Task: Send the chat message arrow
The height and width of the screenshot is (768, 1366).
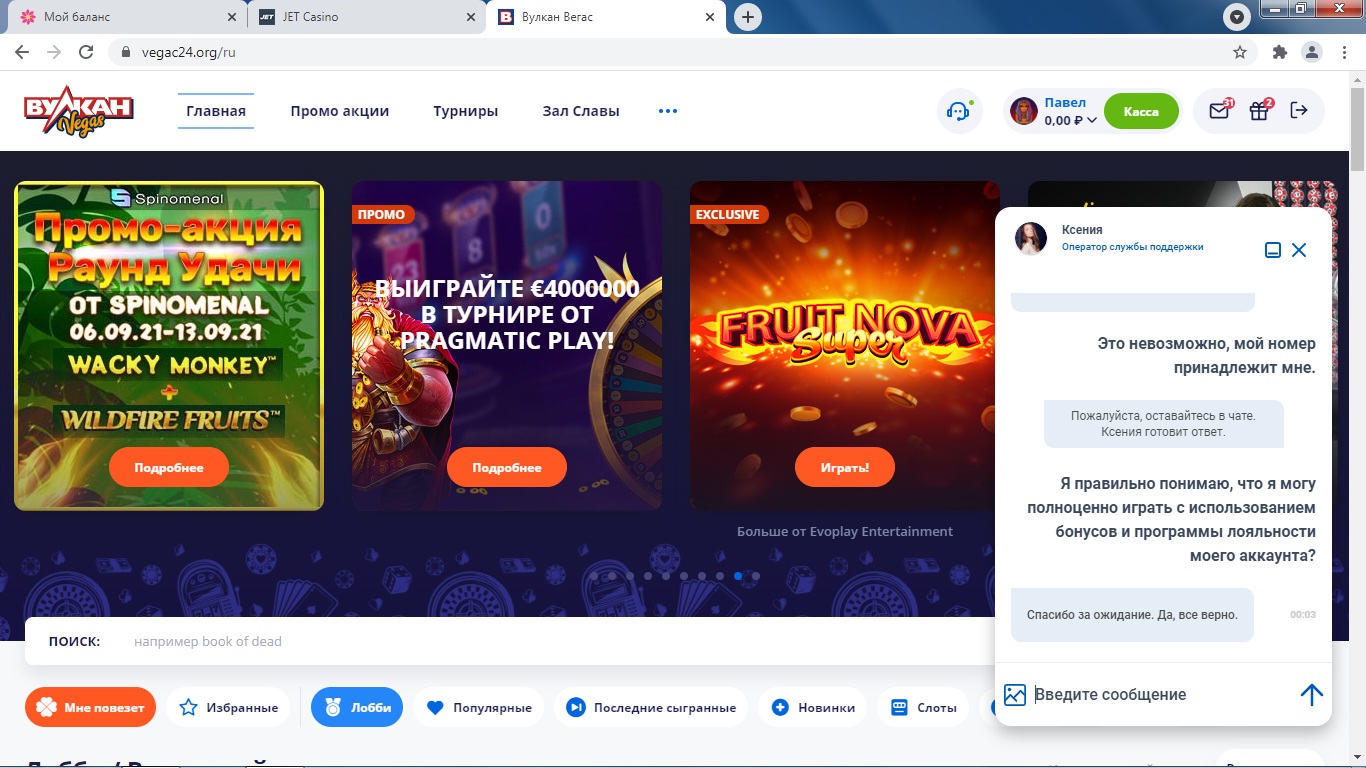Action: point(1311,694)
